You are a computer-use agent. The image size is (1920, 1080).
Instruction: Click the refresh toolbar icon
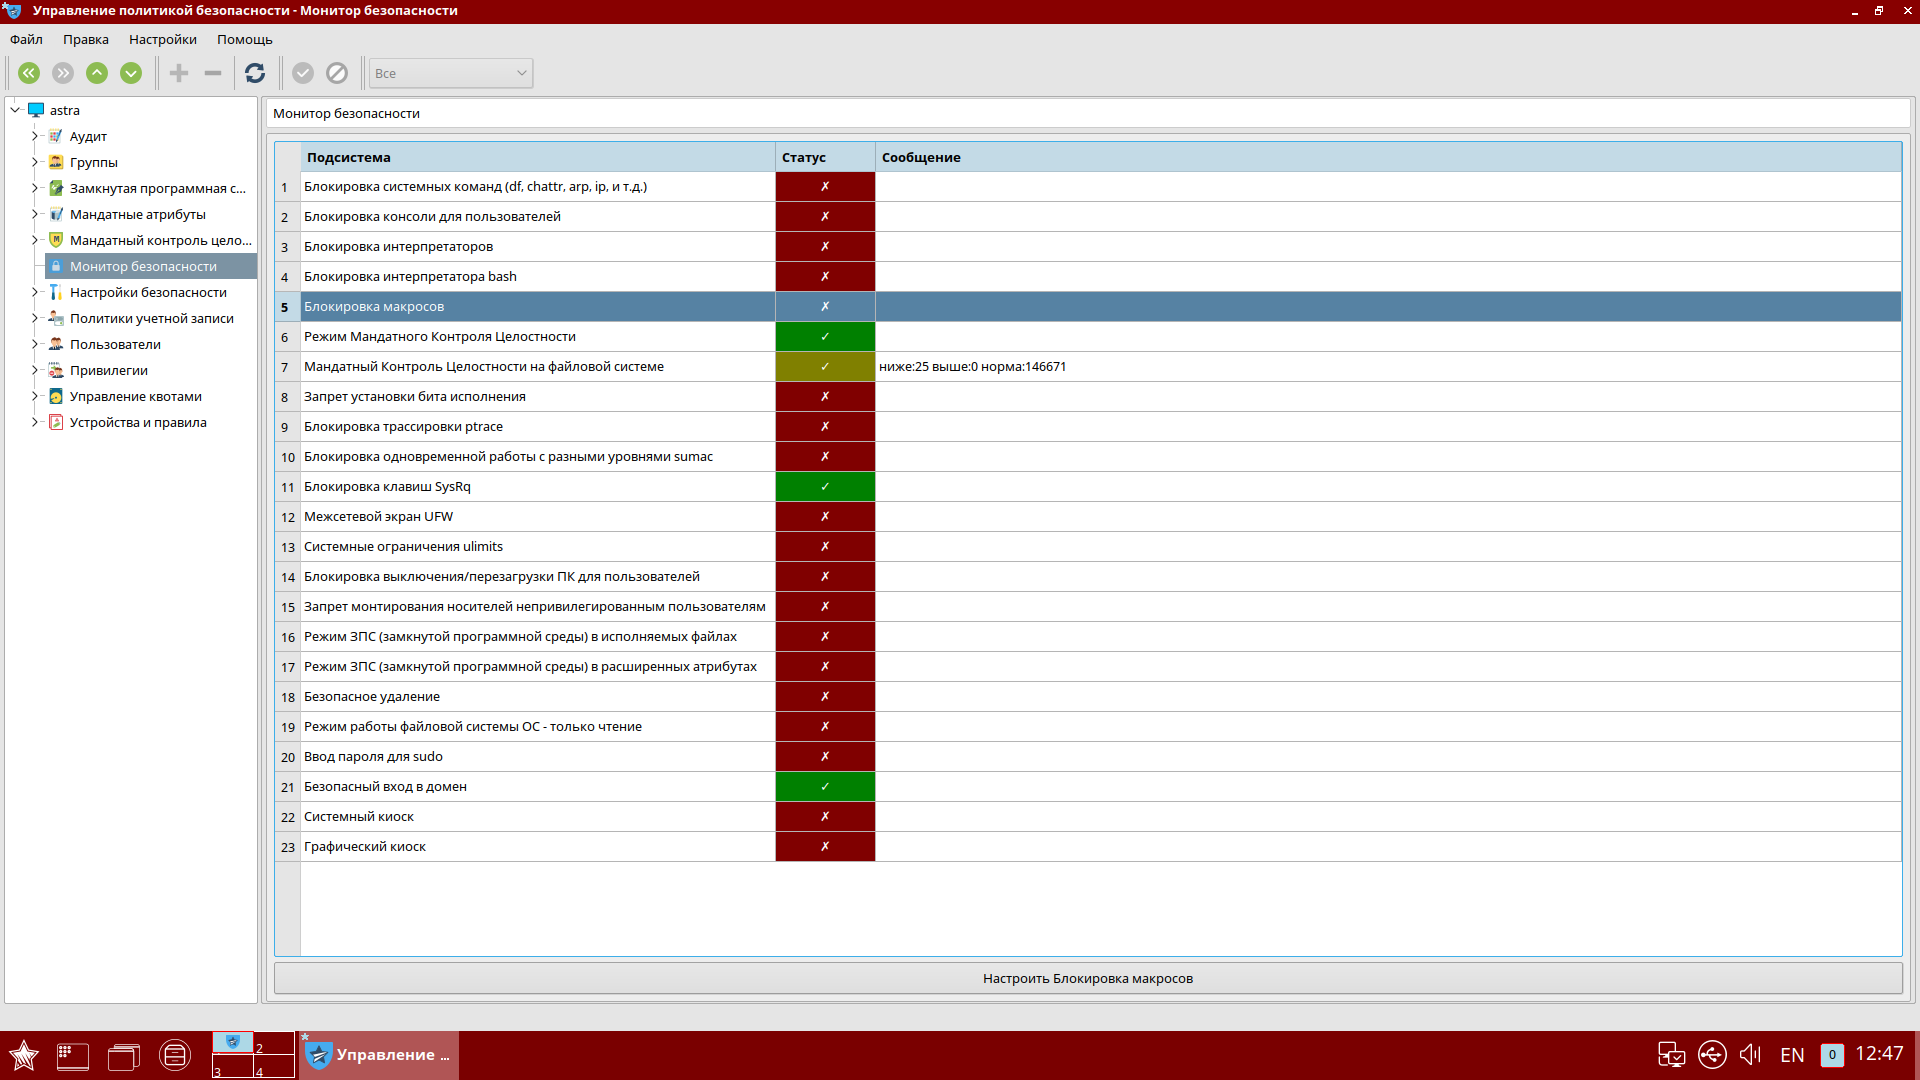tap(255, 73)
